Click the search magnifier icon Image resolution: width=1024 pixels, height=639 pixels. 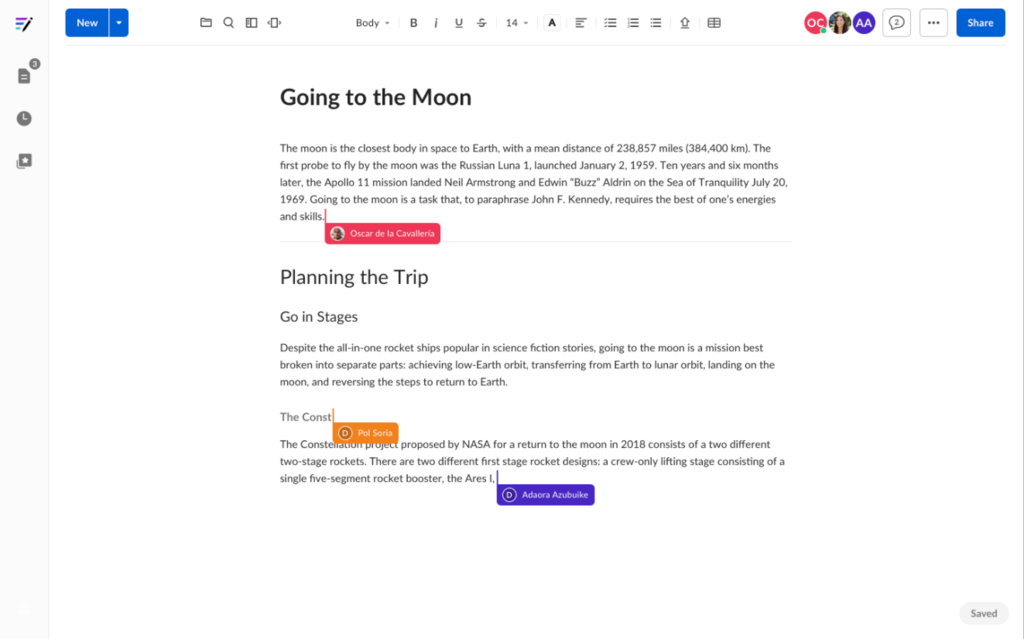[x=229, y=23]
